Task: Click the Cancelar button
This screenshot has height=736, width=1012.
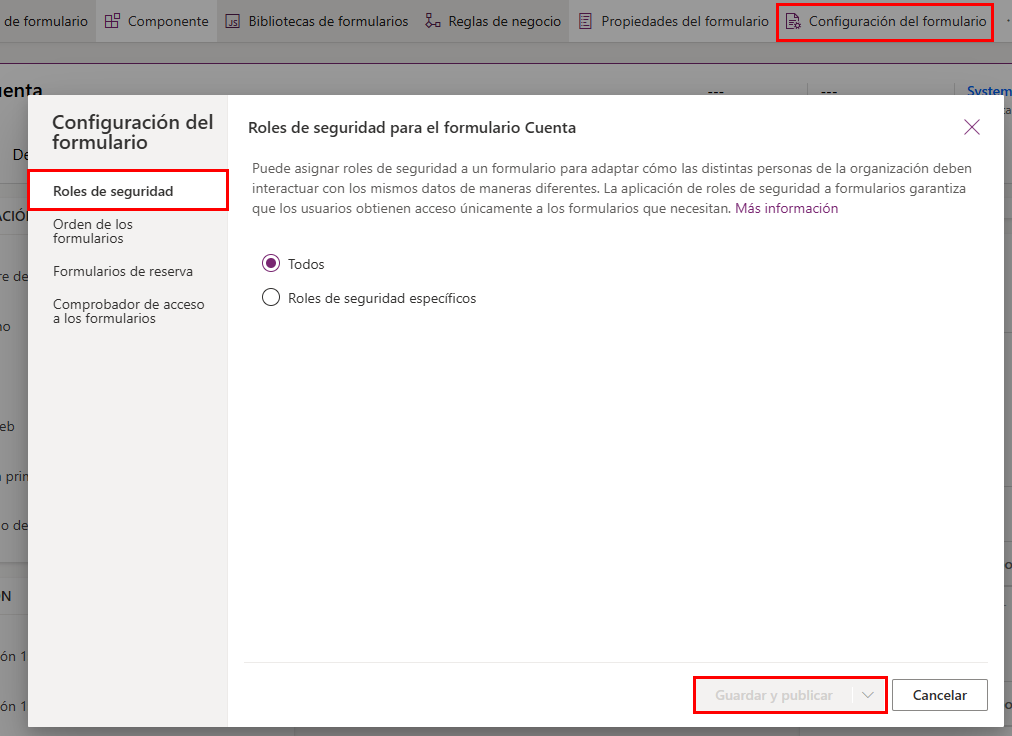Action: click(x=940, y=695)
